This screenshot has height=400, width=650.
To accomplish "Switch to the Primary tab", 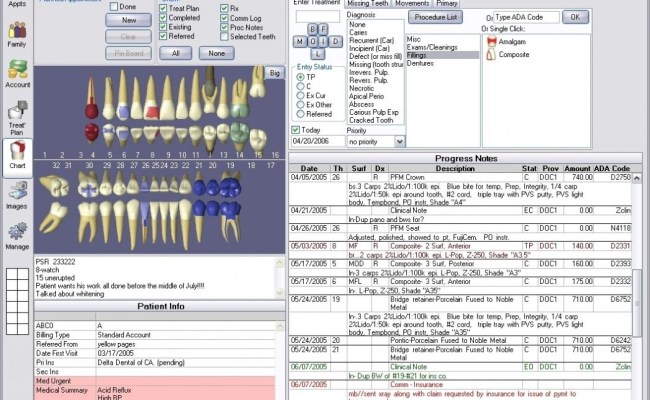I will pyautogui.click(x=446, y=3).
